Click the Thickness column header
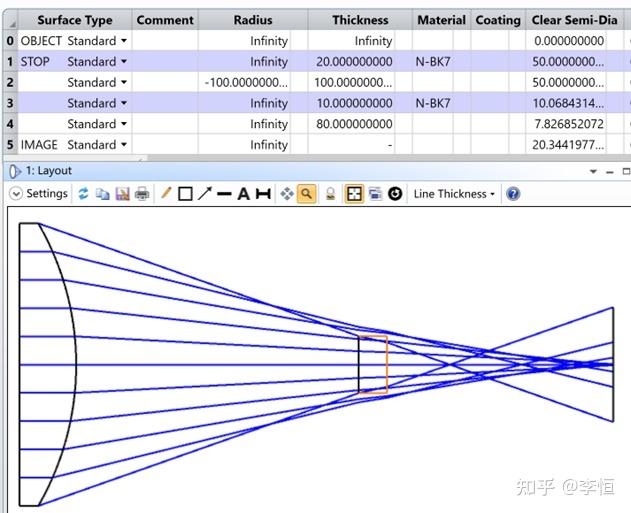 [x=360, y=20]
